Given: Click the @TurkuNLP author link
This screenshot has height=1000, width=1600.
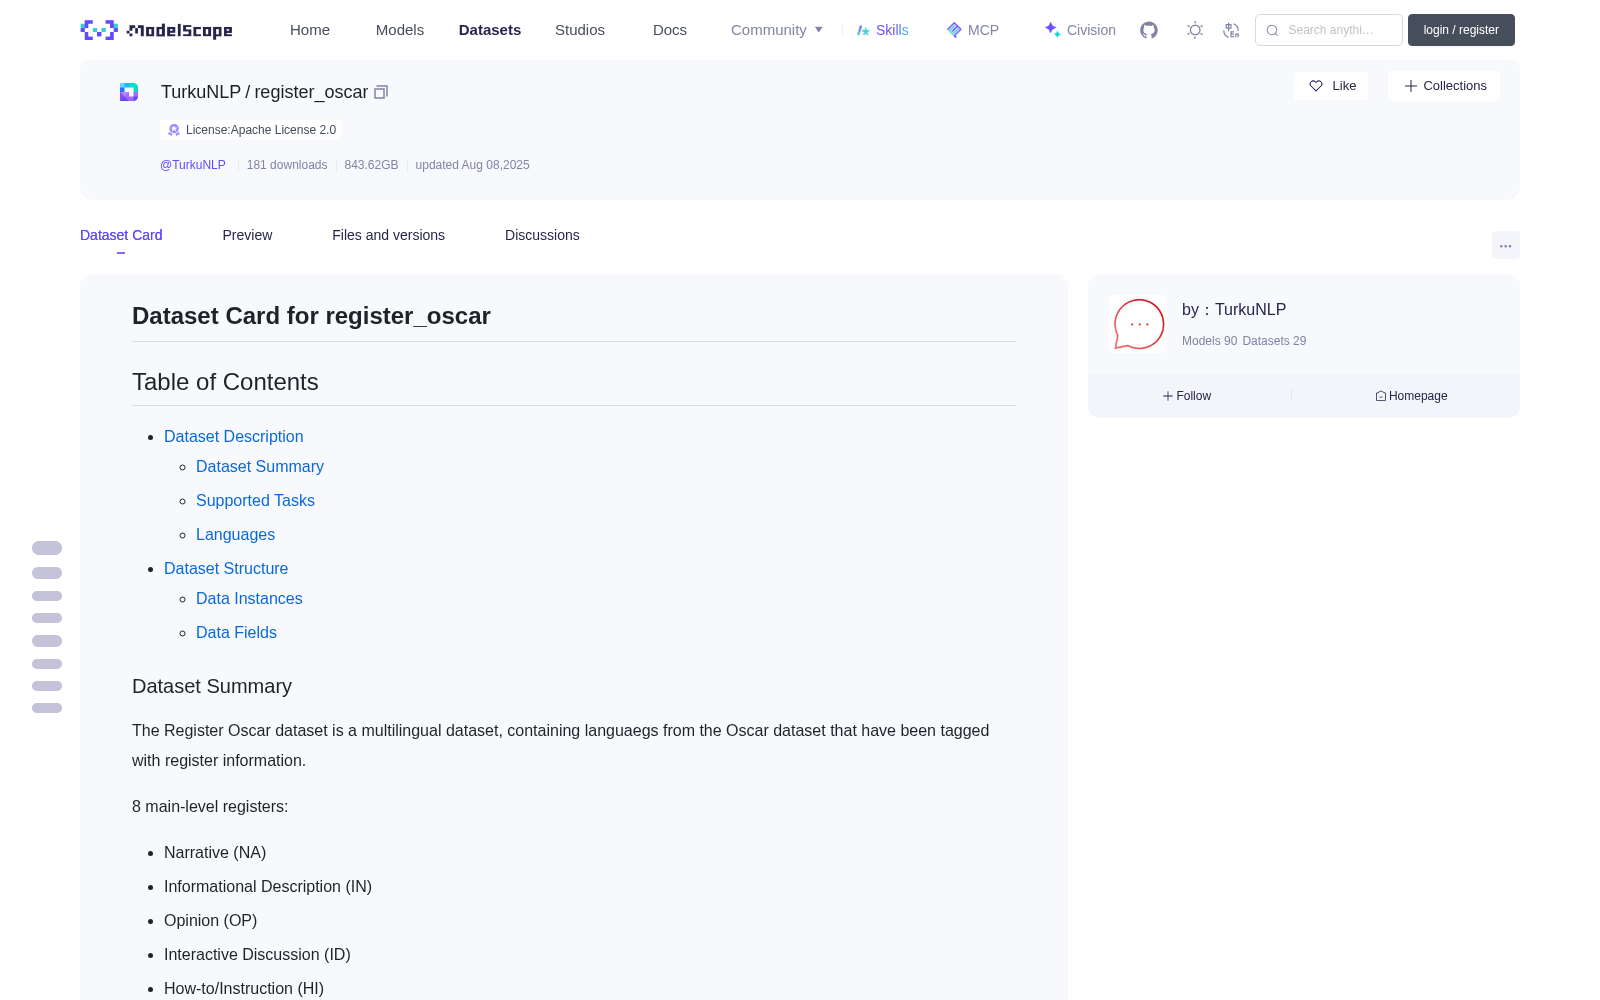Looking at the screenshot, I should click(193, 165).
